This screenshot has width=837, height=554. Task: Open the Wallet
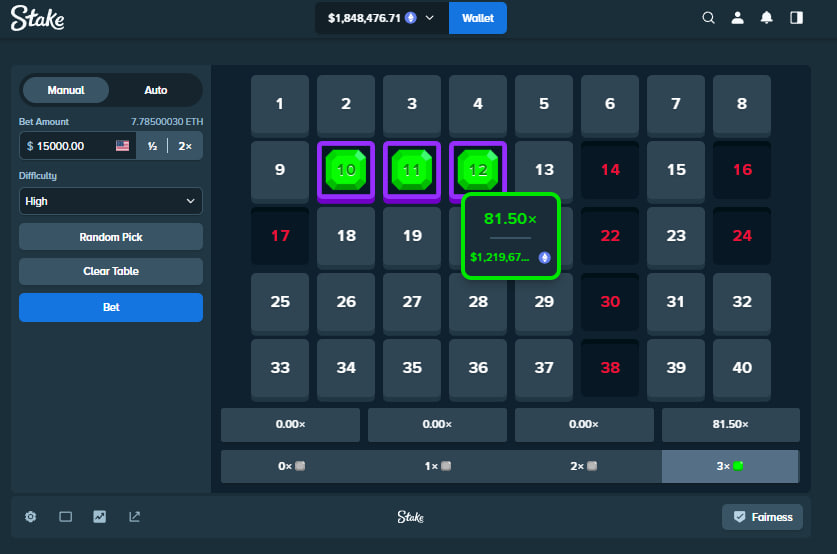(x=478, y=18)
